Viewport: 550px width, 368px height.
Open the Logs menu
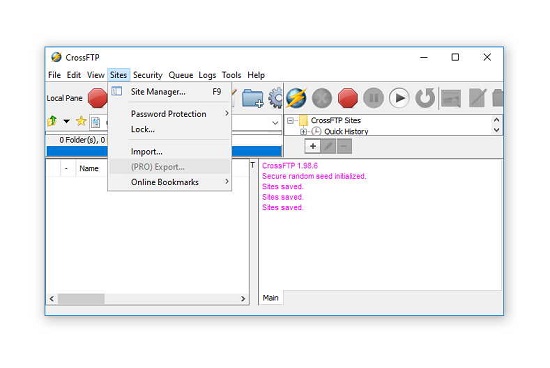(x=207, y=75)
